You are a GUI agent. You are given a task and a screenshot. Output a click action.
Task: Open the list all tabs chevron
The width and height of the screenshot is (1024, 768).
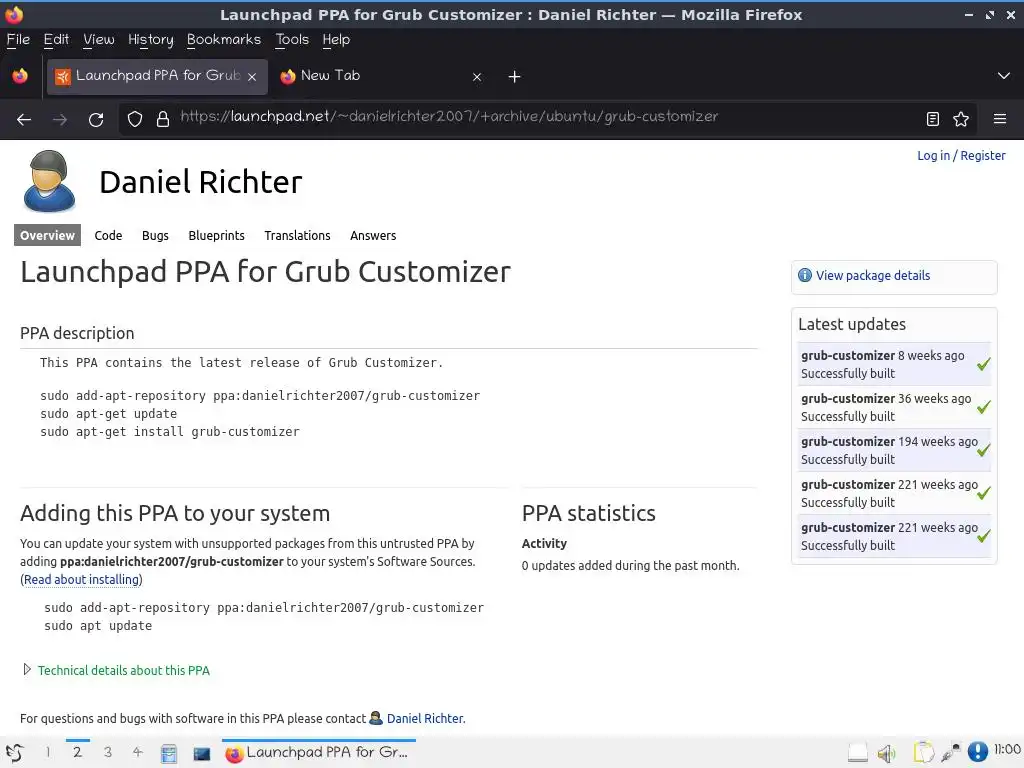(1004, 76)
